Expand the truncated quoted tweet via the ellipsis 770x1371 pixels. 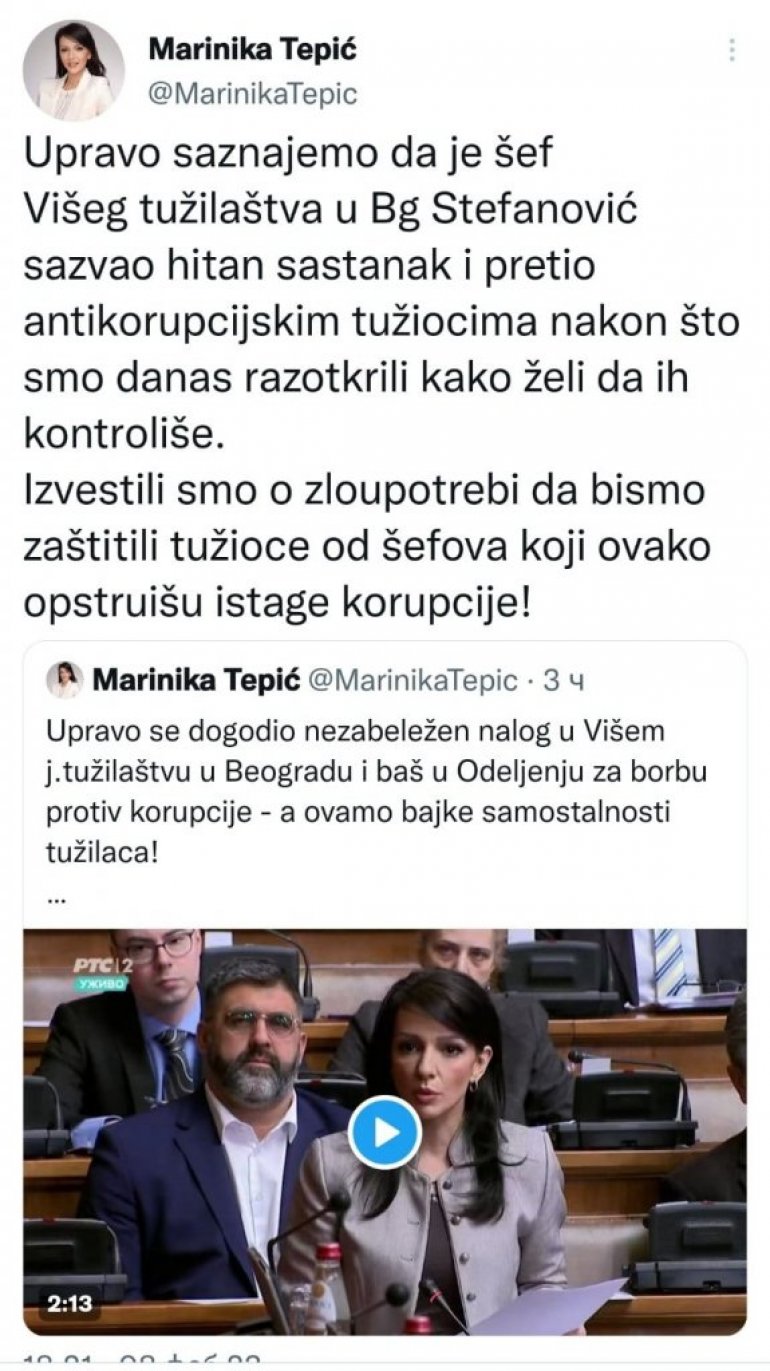click(x=56, y=896)
